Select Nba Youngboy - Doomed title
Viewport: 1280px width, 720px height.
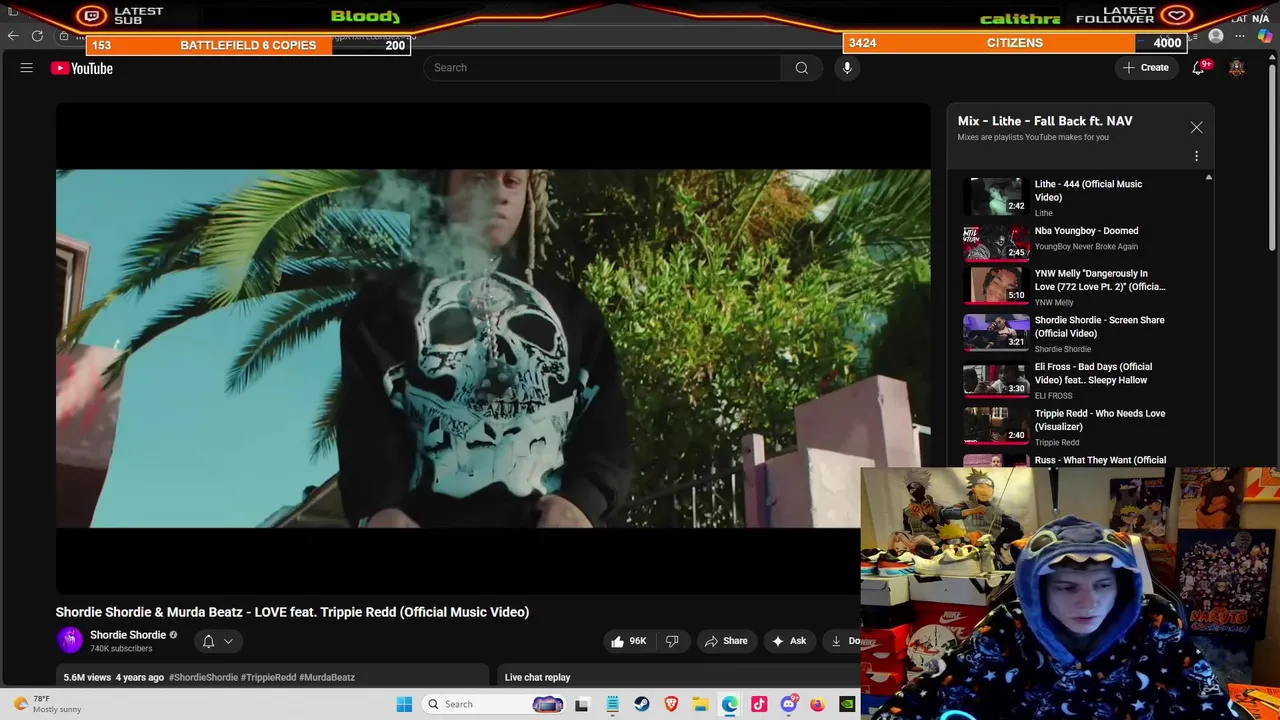(x=1086, y=231)
